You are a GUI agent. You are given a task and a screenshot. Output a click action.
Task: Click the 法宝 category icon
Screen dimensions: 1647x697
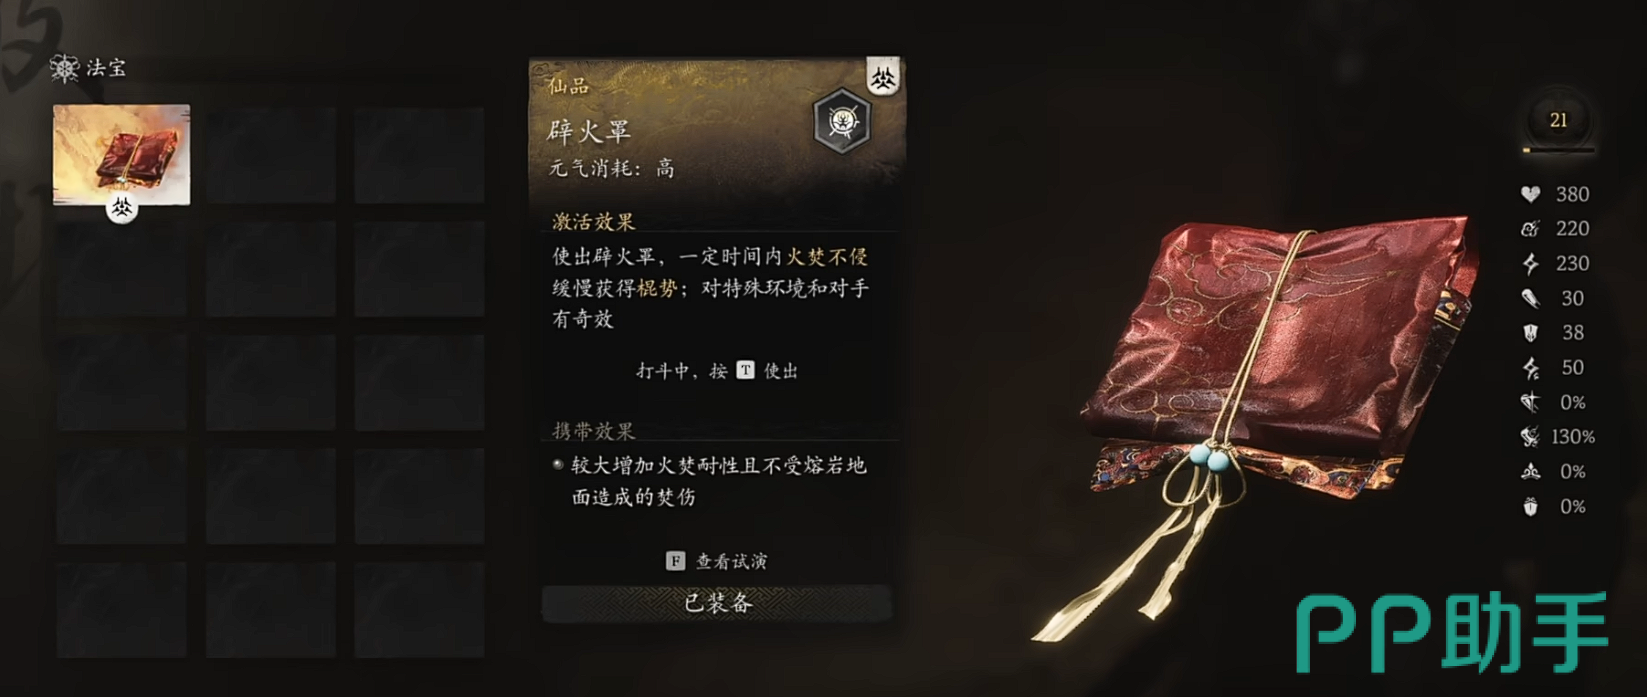point(65,68)
